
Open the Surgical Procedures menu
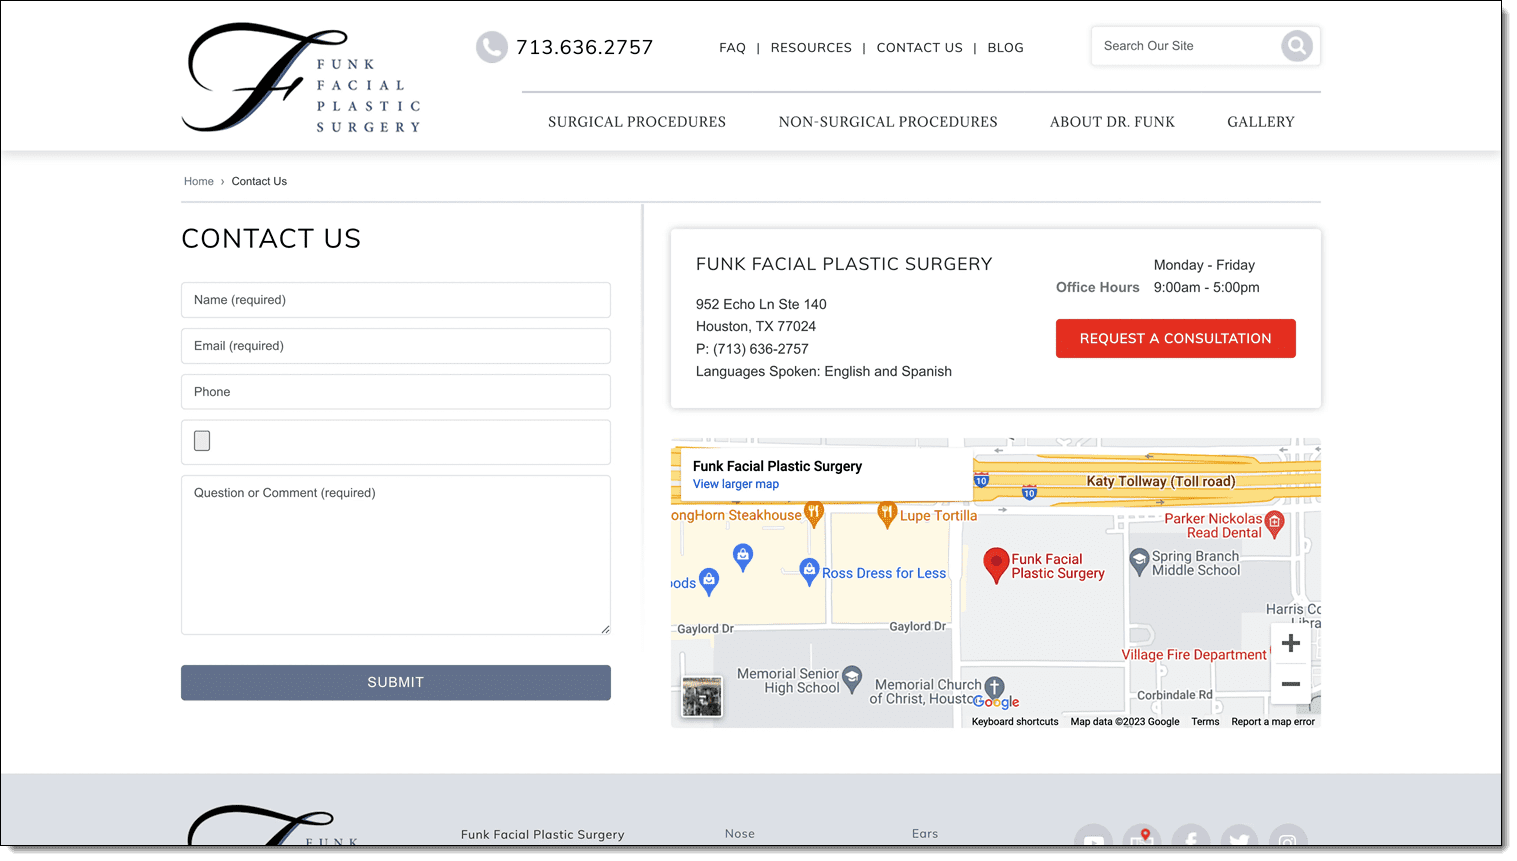click(636, 122)
